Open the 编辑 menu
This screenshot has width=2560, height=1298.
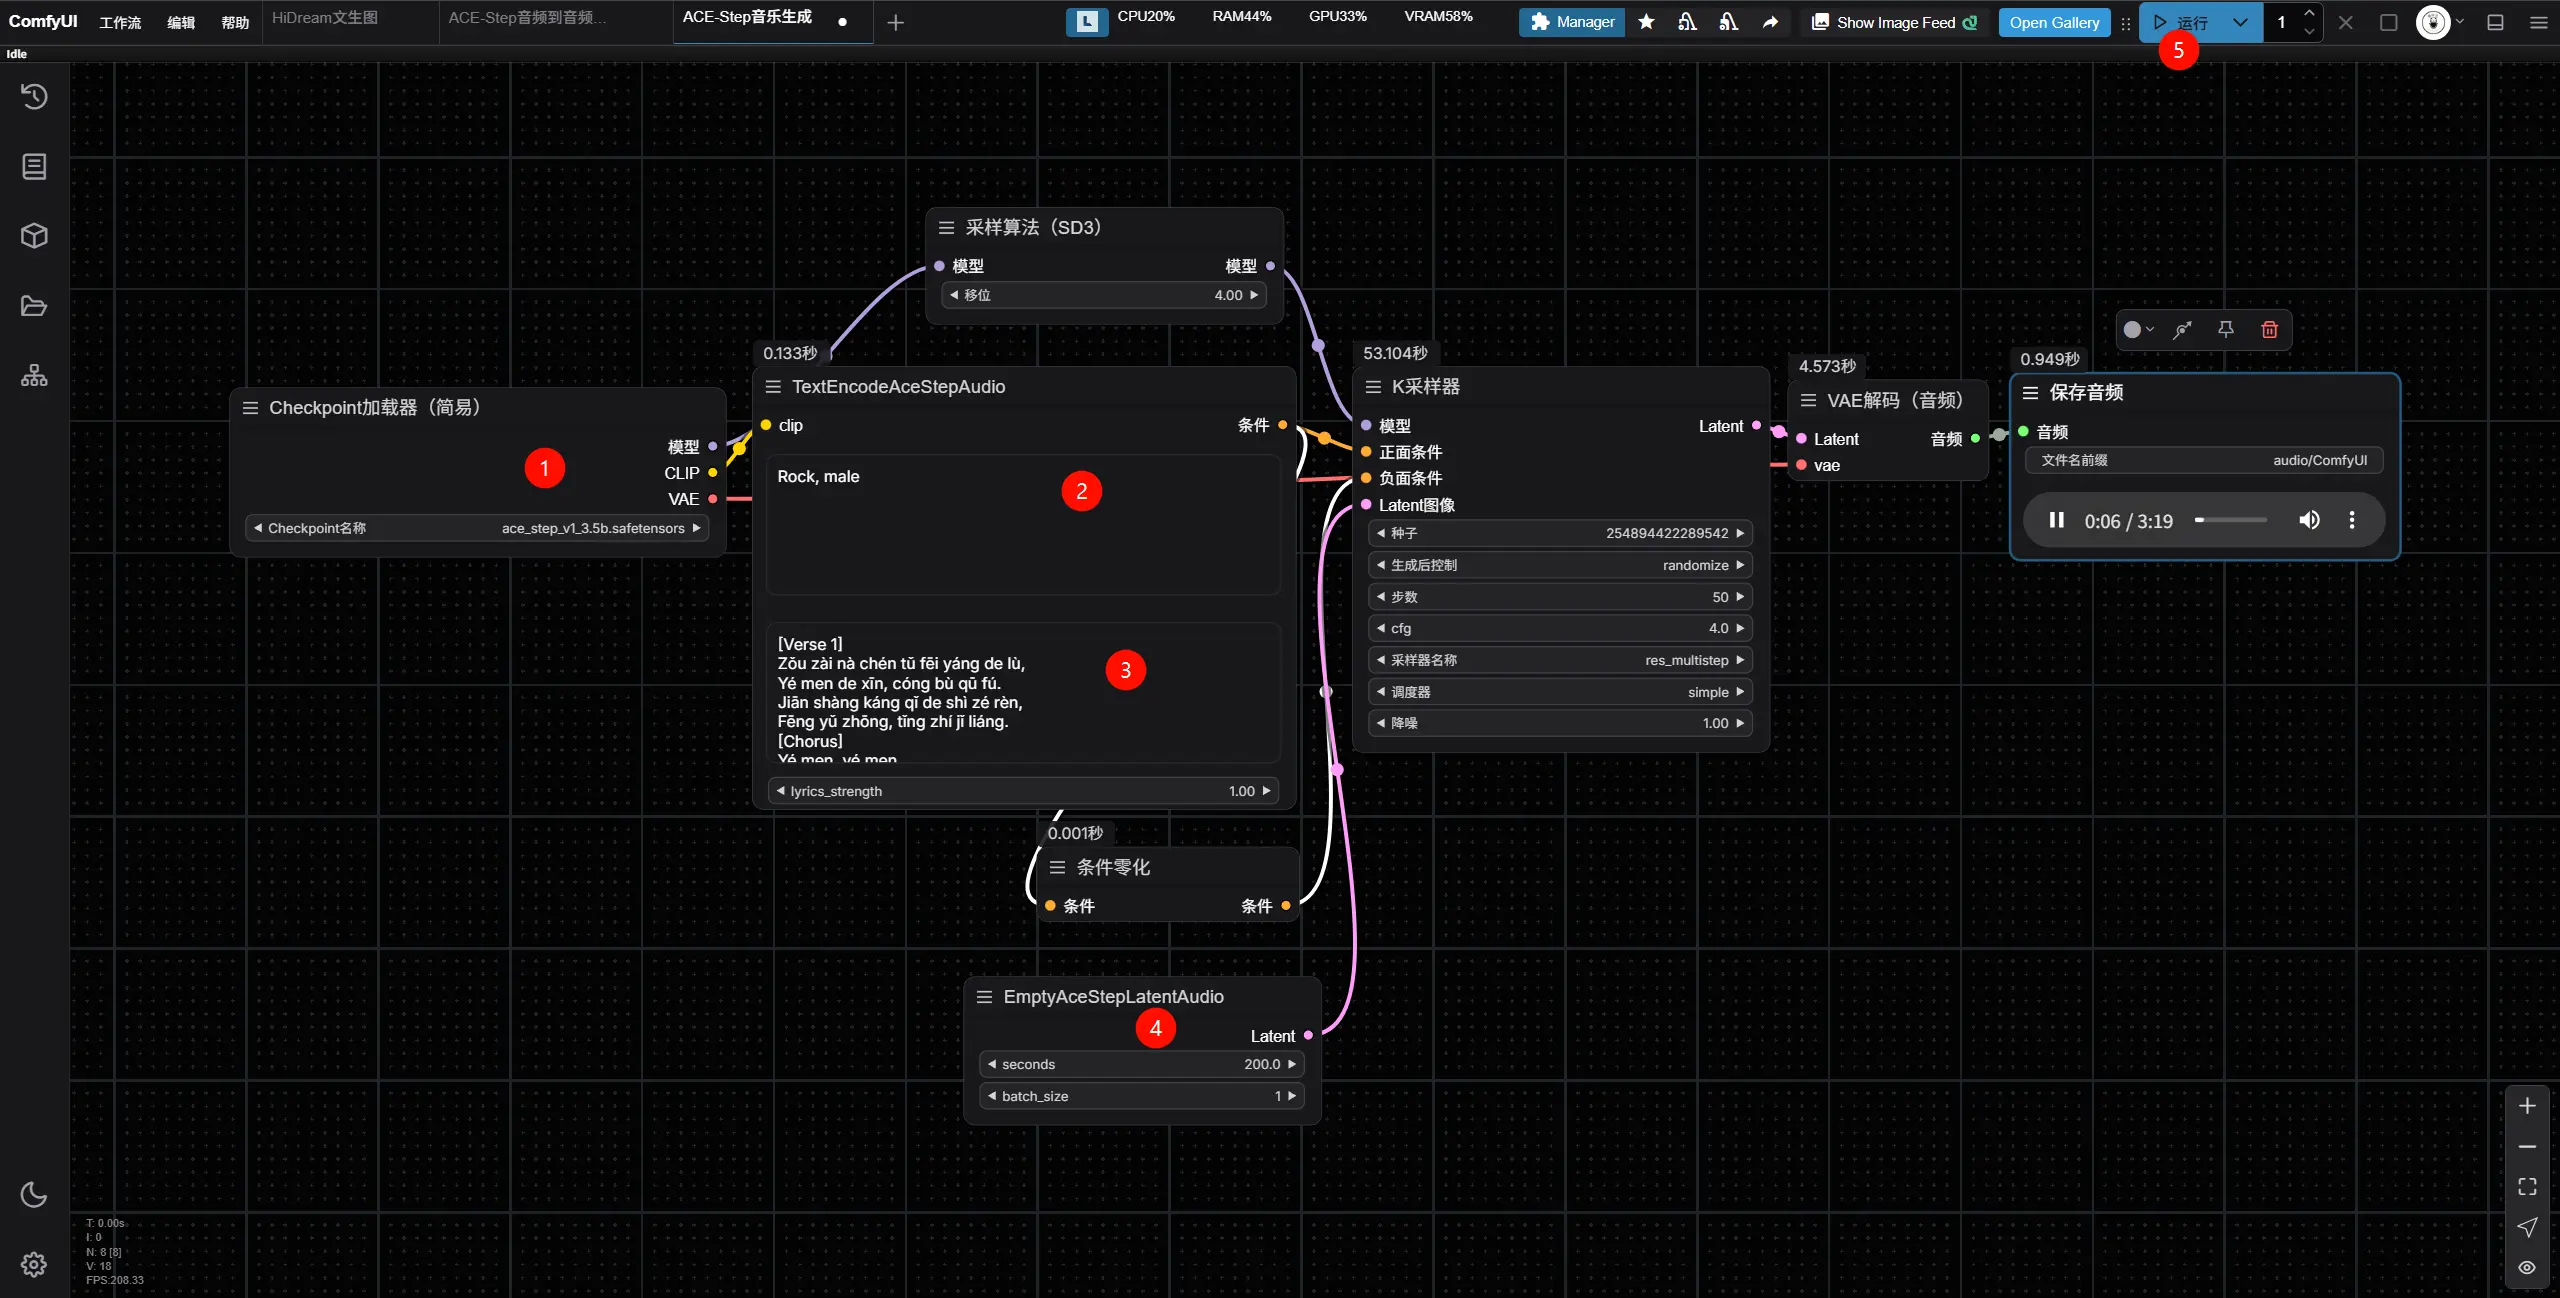click(x=181, y=22)
